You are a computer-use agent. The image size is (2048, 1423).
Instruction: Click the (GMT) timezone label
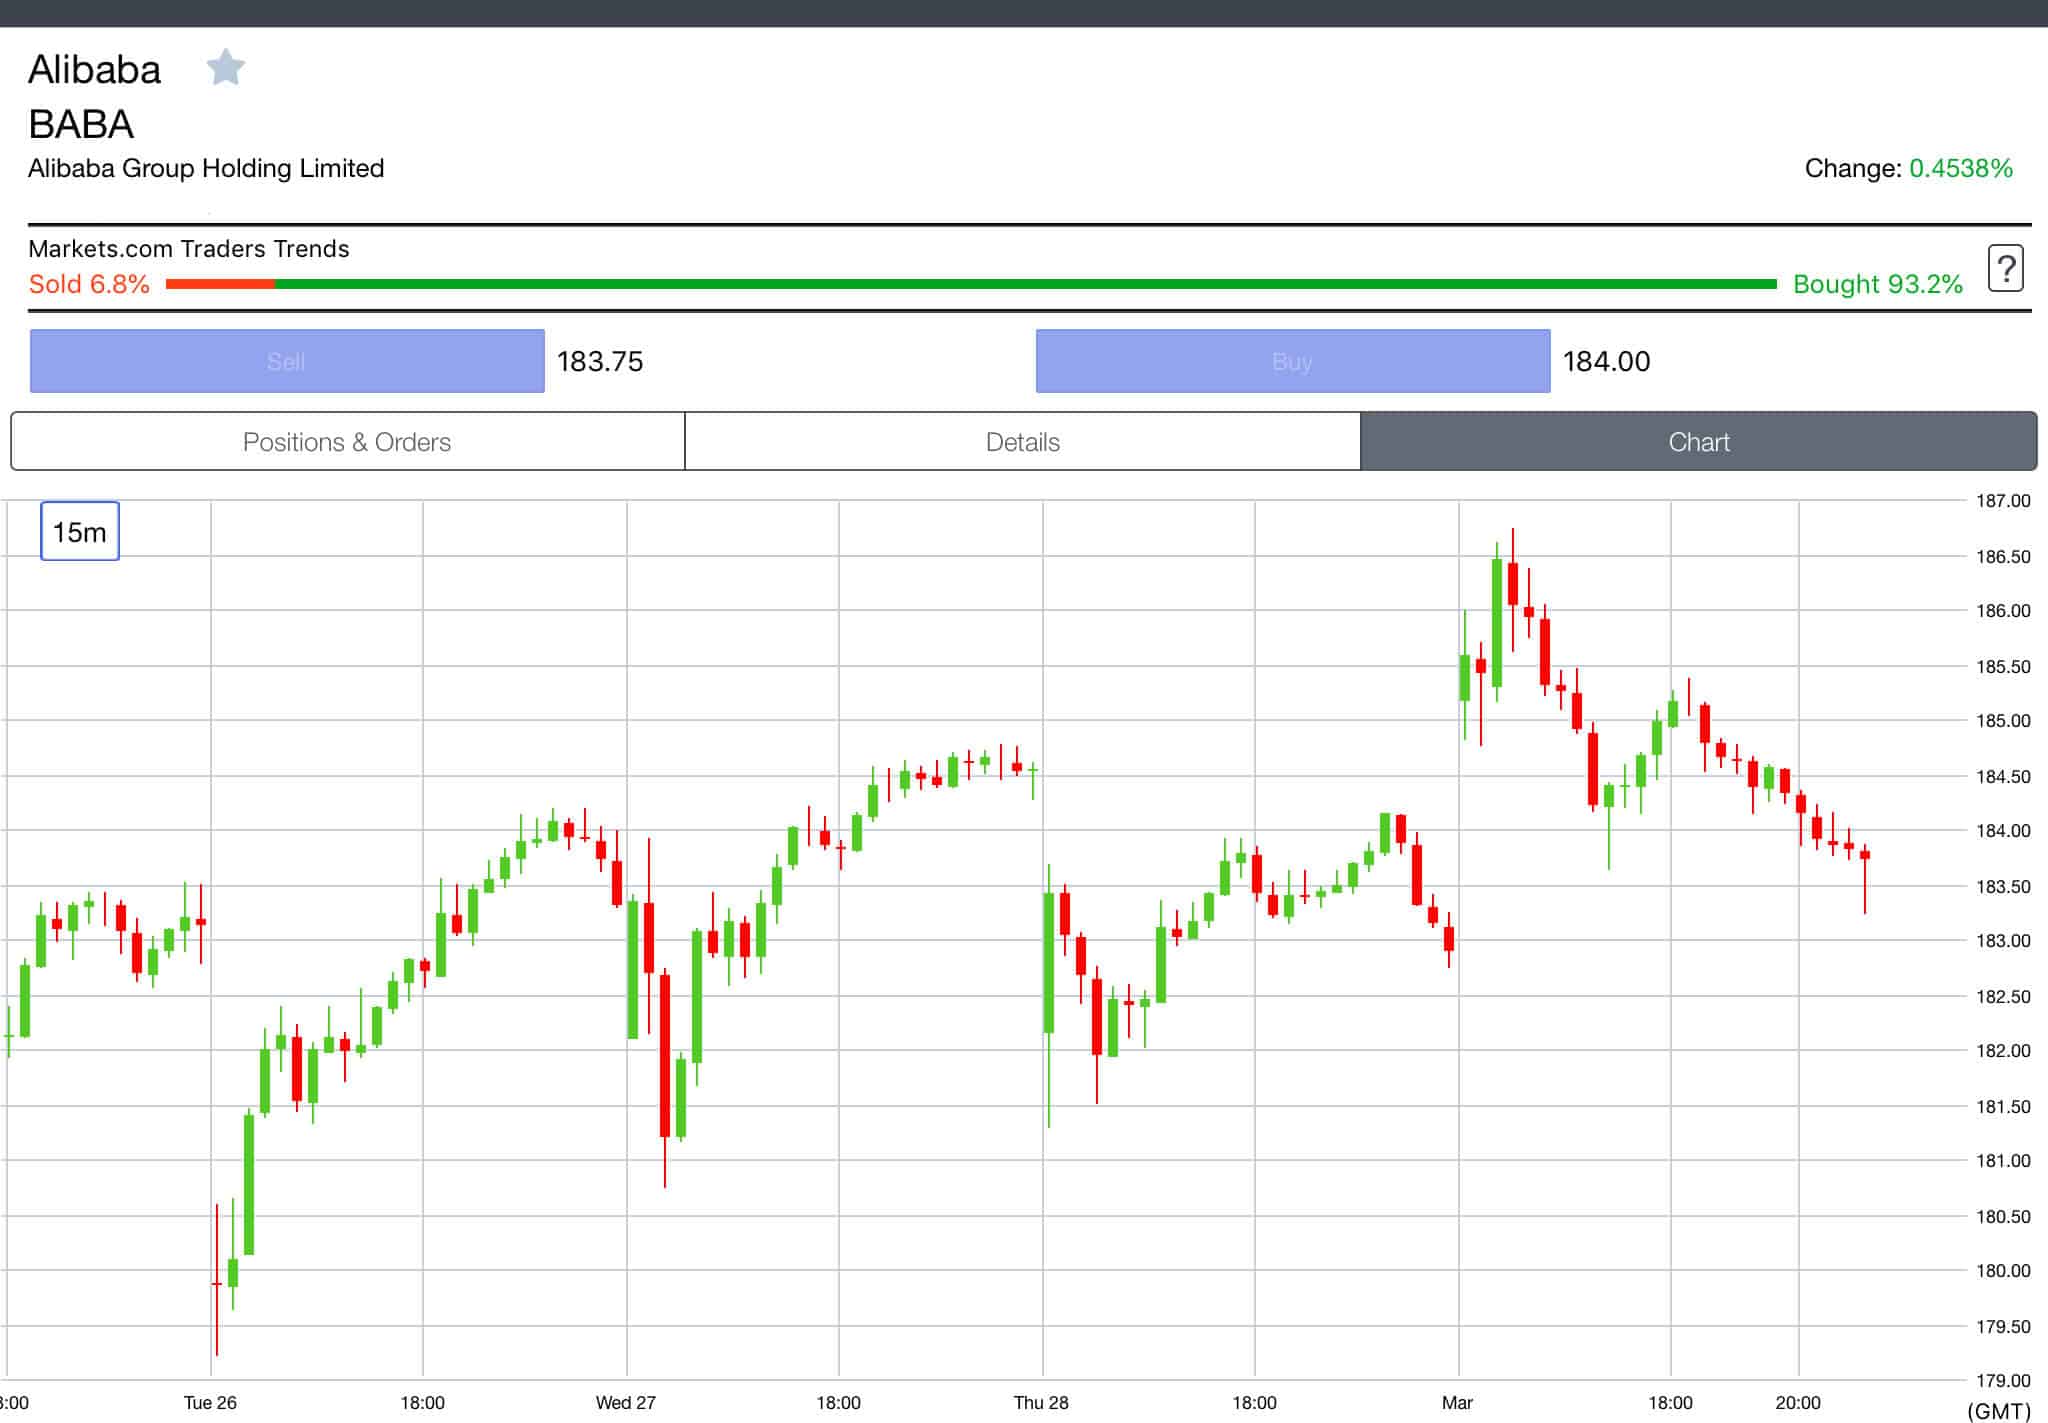point(1999,1411)
